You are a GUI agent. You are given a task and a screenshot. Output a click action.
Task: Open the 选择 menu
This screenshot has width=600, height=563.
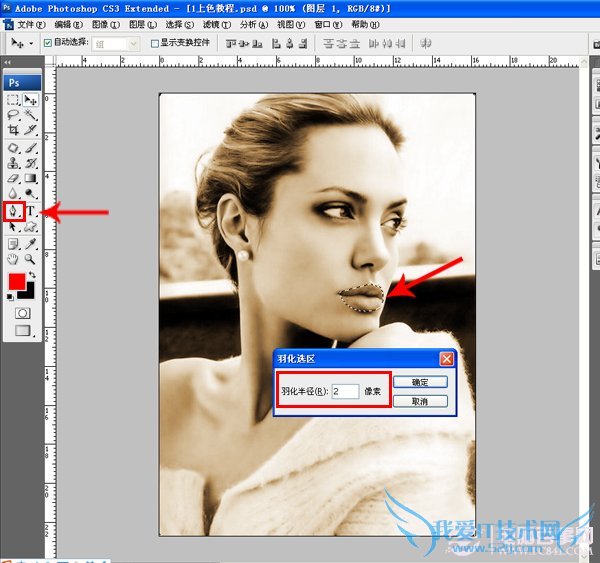[x=180, y=23]
